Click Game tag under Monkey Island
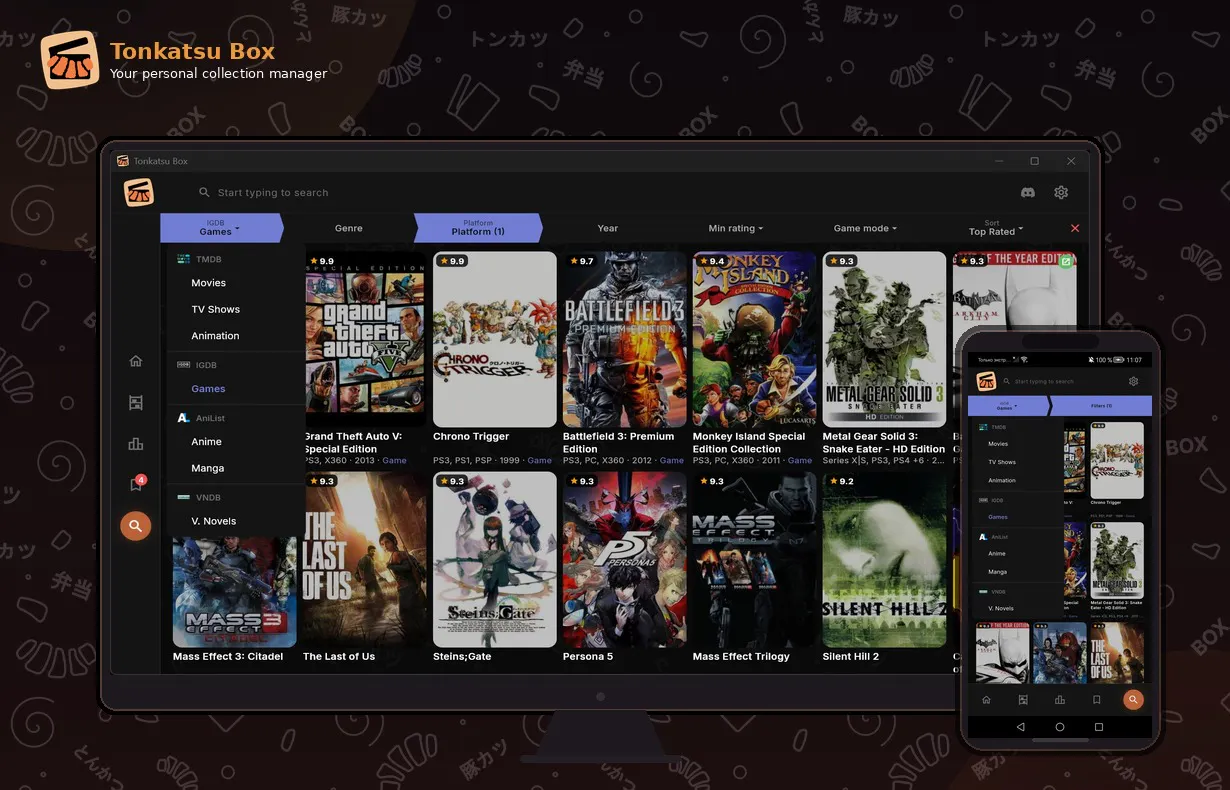 [x=800, y=461]
